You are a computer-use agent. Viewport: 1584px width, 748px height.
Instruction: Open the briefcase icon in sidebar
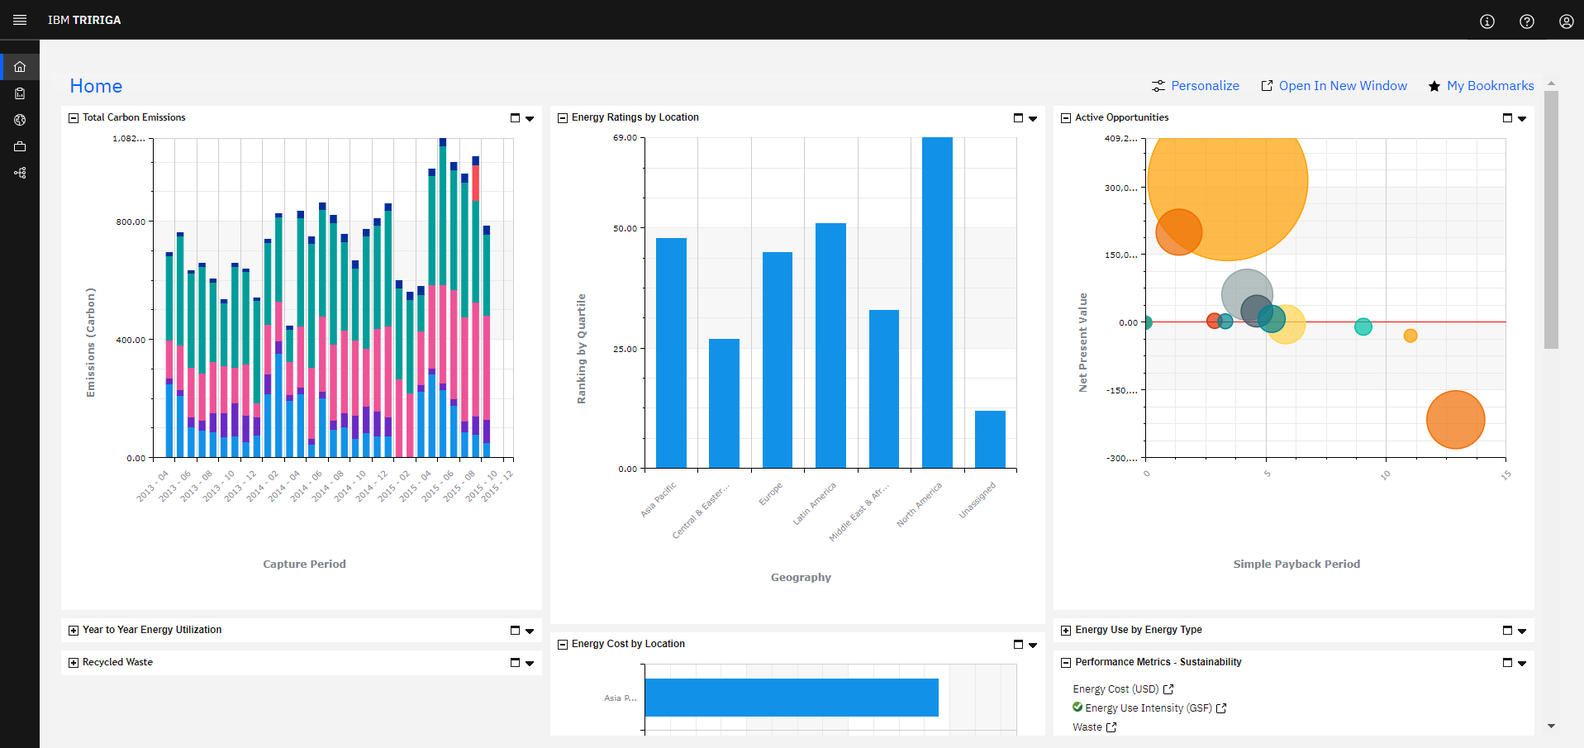[x=19, y=147]
